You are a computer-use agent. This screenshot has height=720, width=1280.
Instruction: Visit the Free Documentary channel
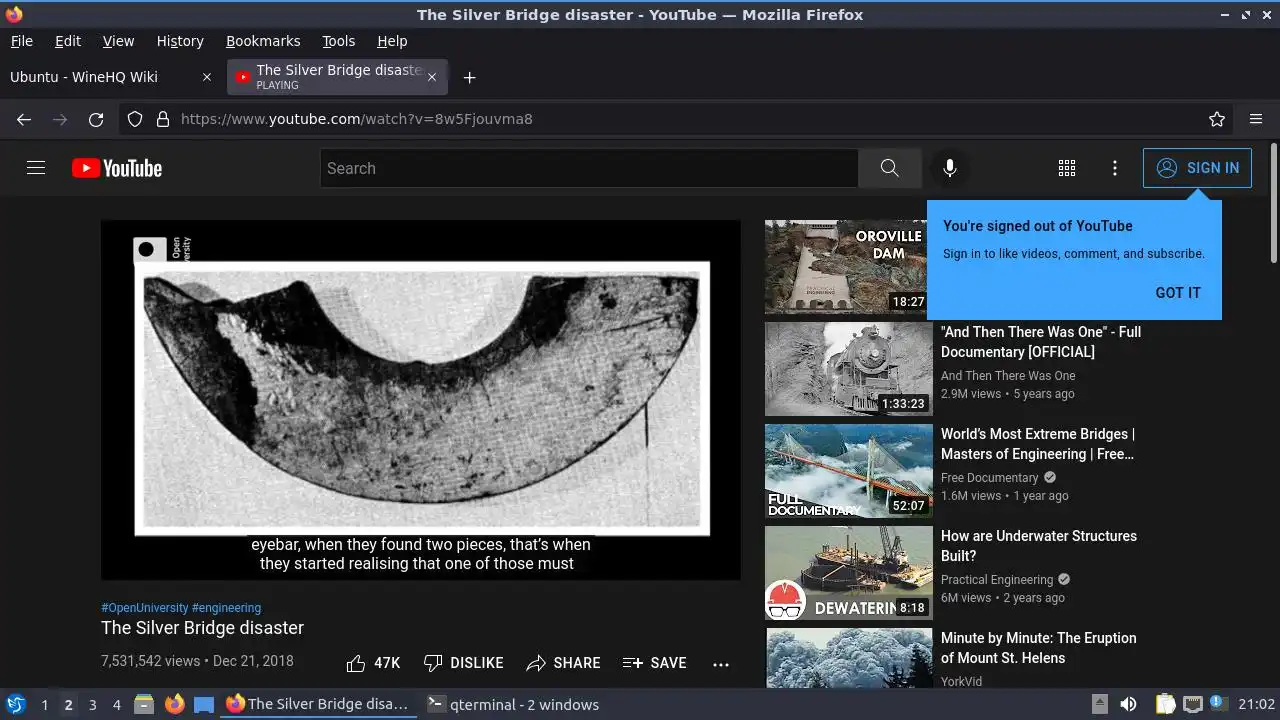coord(990,478)
